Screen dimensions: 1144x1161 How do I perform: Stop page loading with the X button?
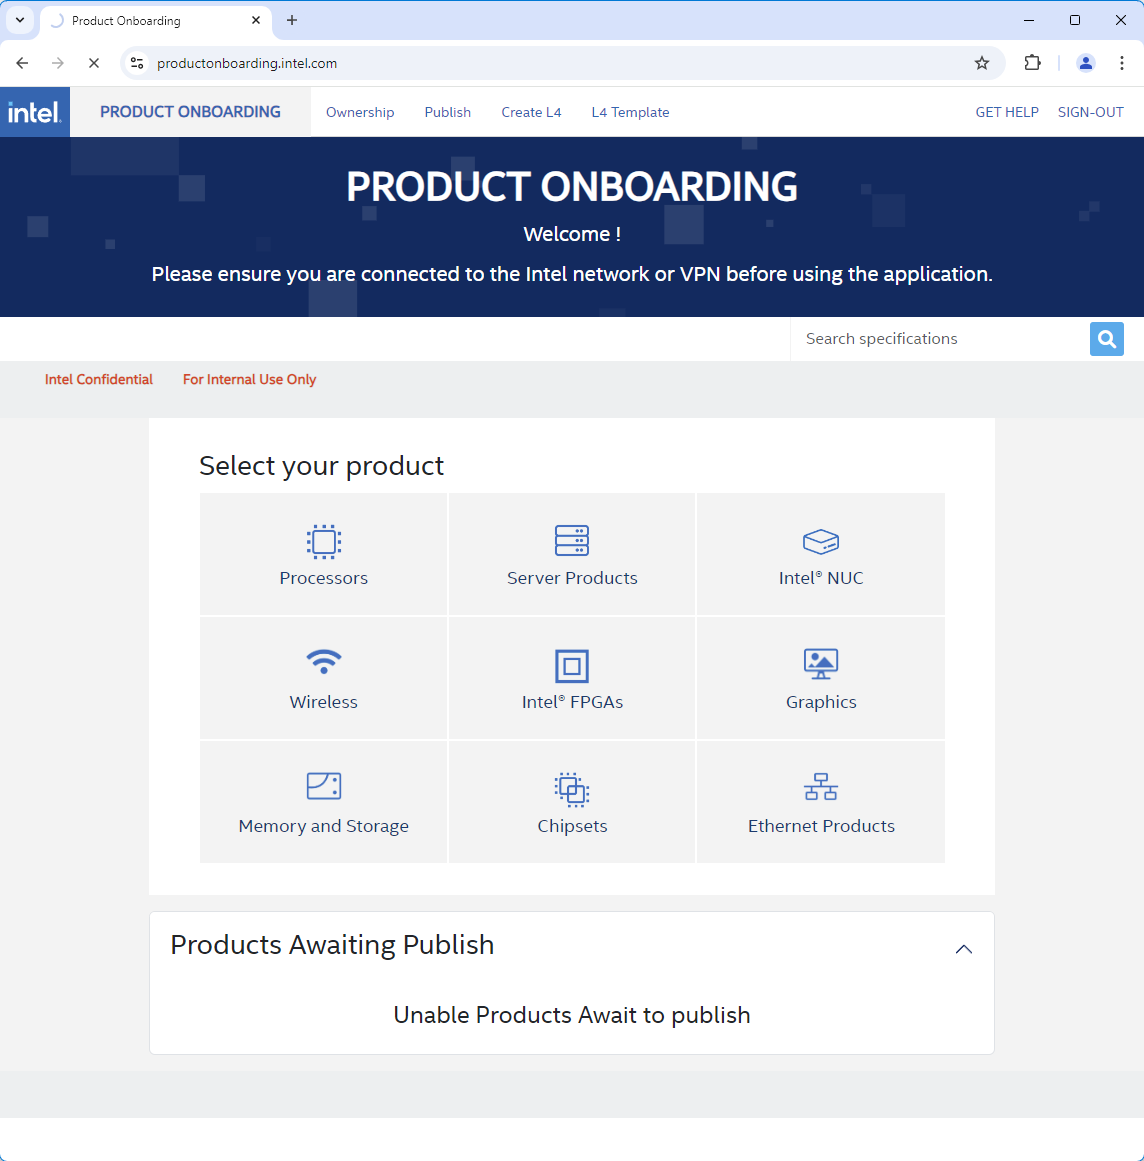(x=93, y=63)
